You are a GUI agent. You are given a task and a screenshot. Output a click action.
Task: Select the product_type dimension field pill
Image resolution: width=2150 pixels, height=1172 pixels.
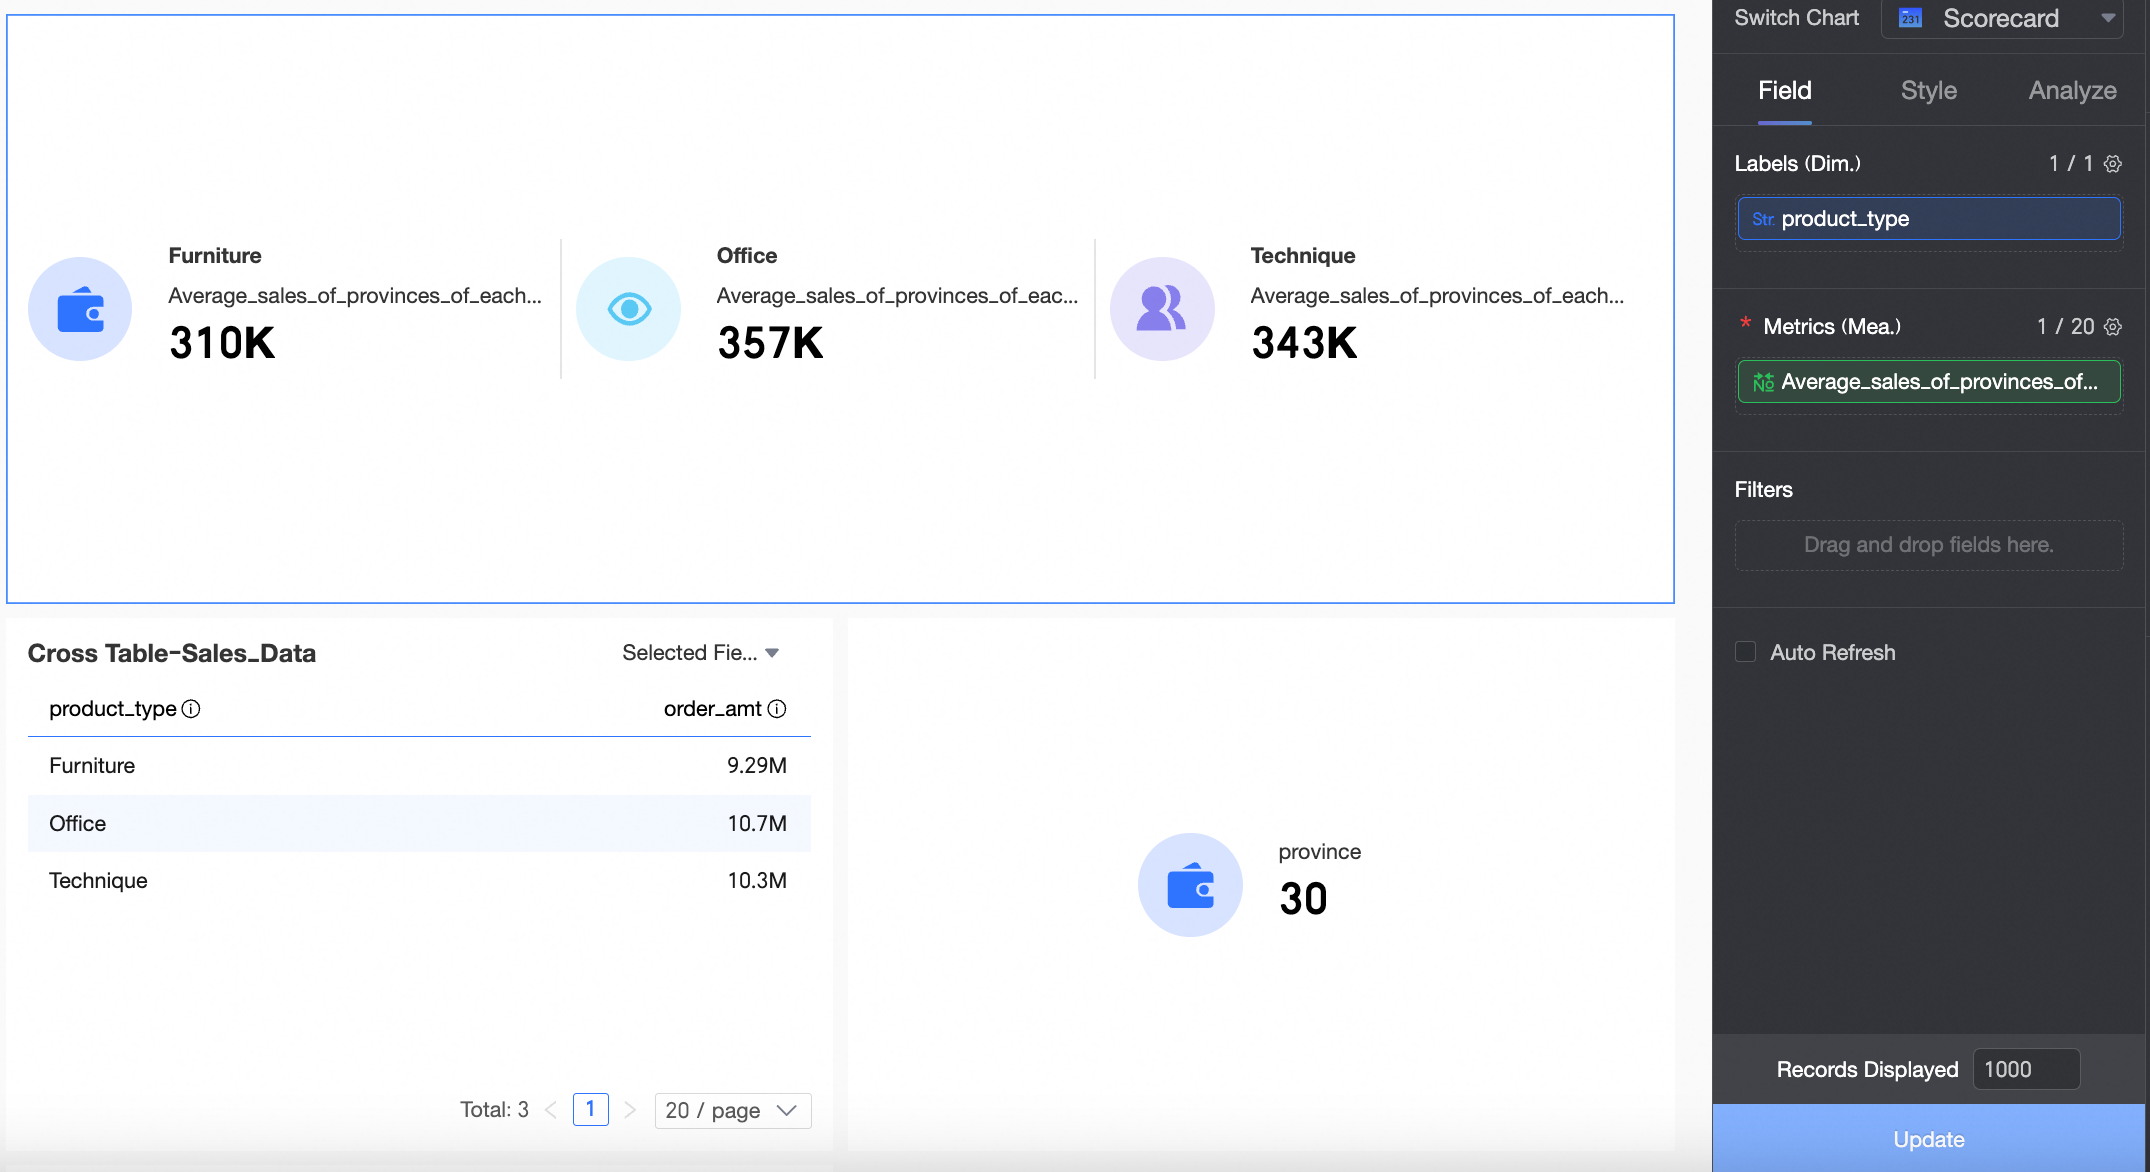point(1928,219)
